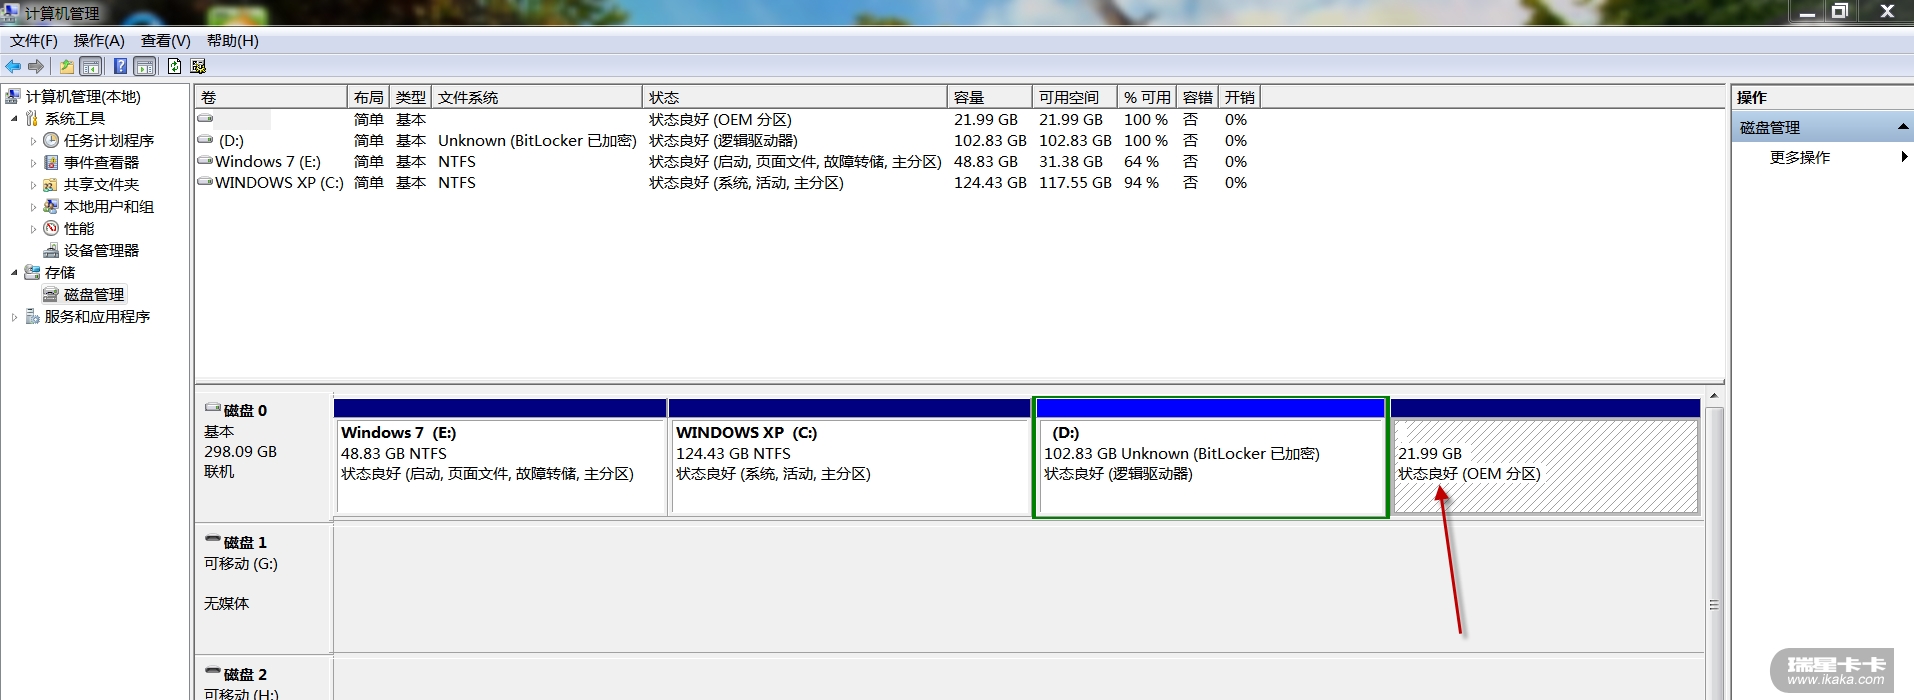Open the 查看(V) menu
The width and height of the screenshot is (1914, 700).
165,40
